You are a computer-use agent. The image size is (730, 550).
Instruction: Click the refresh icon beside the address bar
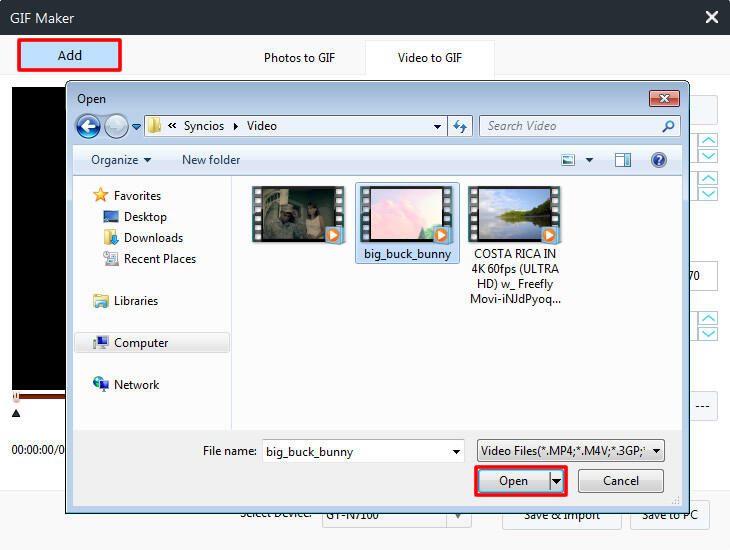click(461, 127)
